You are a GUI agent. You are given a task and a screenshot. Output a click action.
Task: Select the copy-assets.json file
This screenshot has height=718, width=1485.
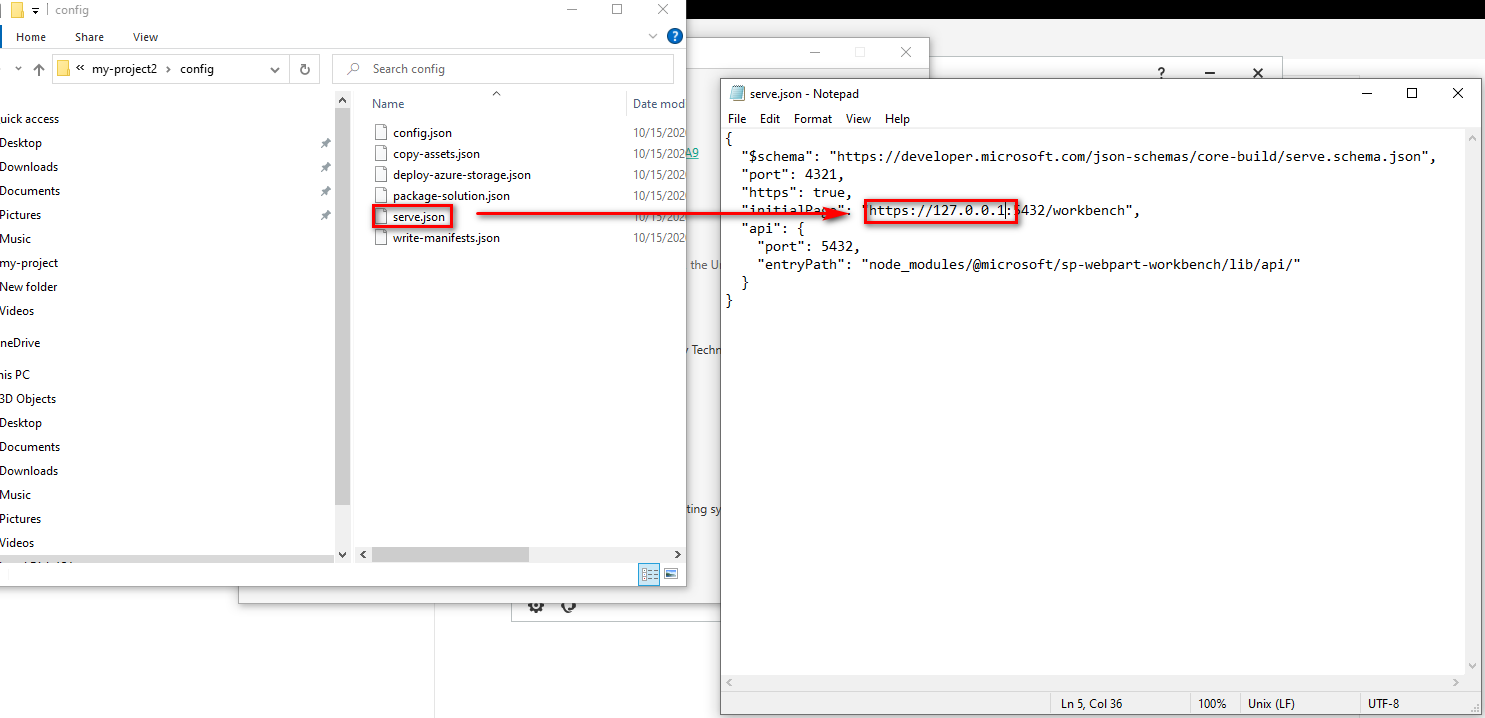coord(436,154)
